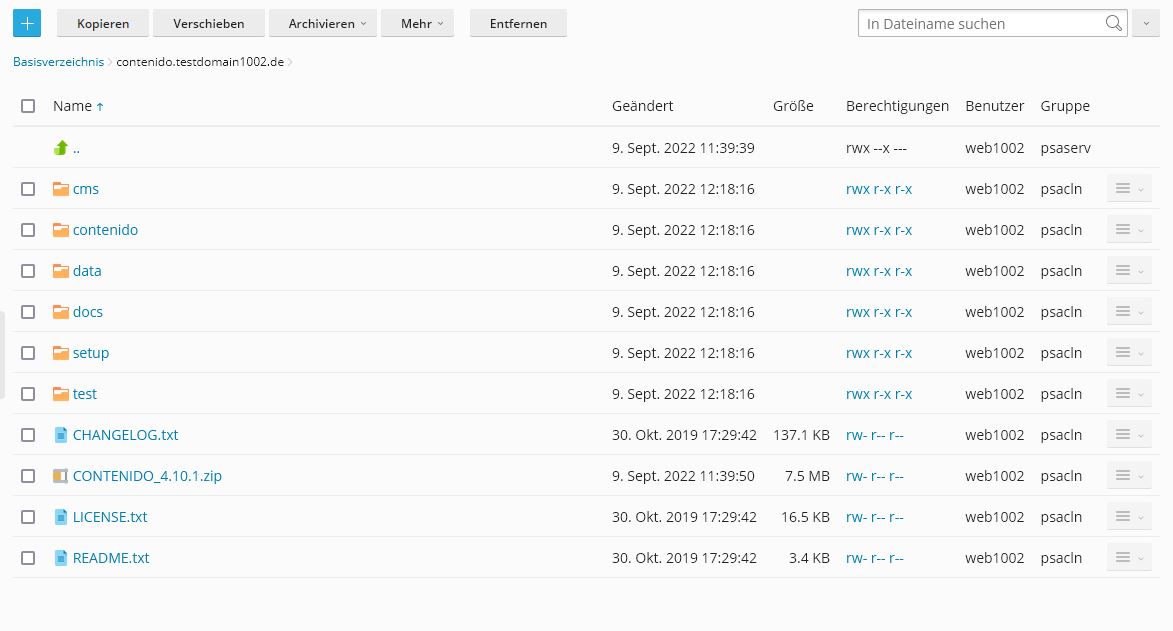Click the data folder icon

(x=61, y=271)
